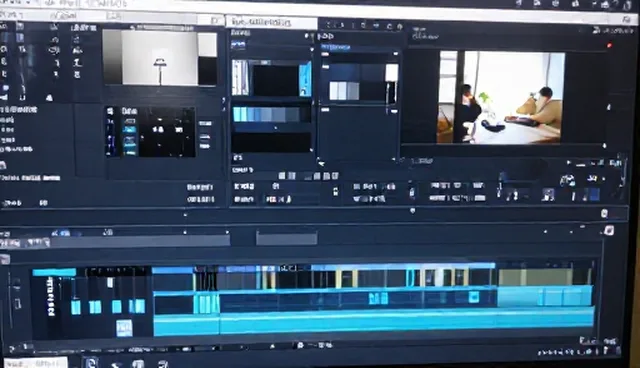Select the white highlighted tab above the middle panel
This screenshot has width=640, height=368.
coord(271,22)
